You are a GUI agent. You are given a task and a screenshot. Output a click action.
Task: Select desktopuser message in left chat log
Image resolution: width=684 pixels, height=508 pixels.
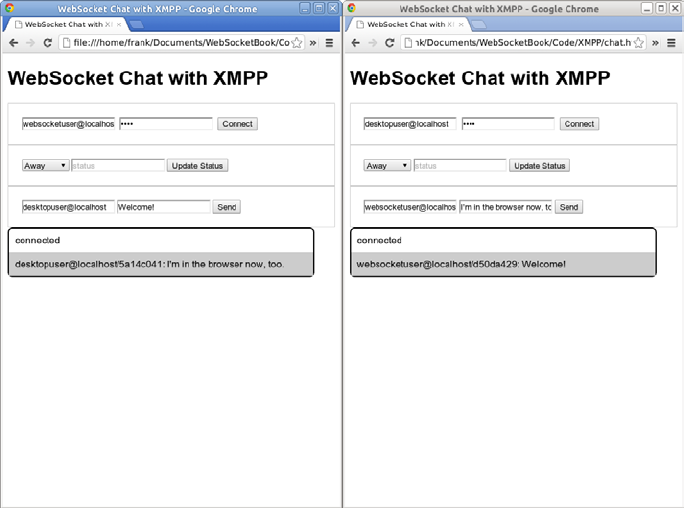tap(161, 264)
